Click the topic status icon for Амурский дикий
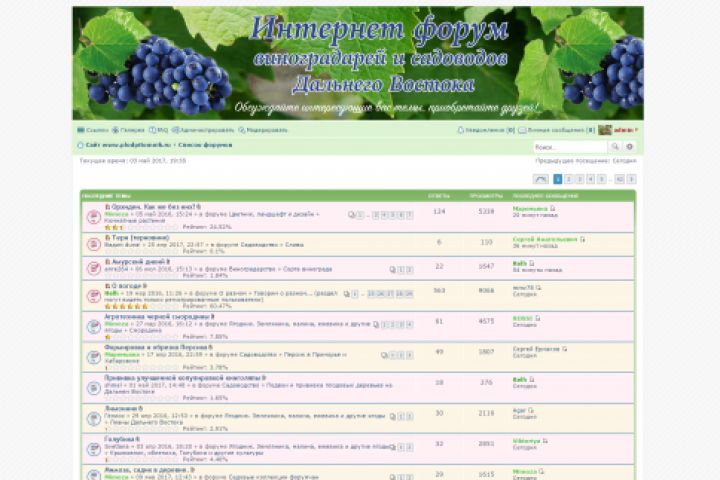The width and height of the screenshot is (720, 480). tap(94, 268)
